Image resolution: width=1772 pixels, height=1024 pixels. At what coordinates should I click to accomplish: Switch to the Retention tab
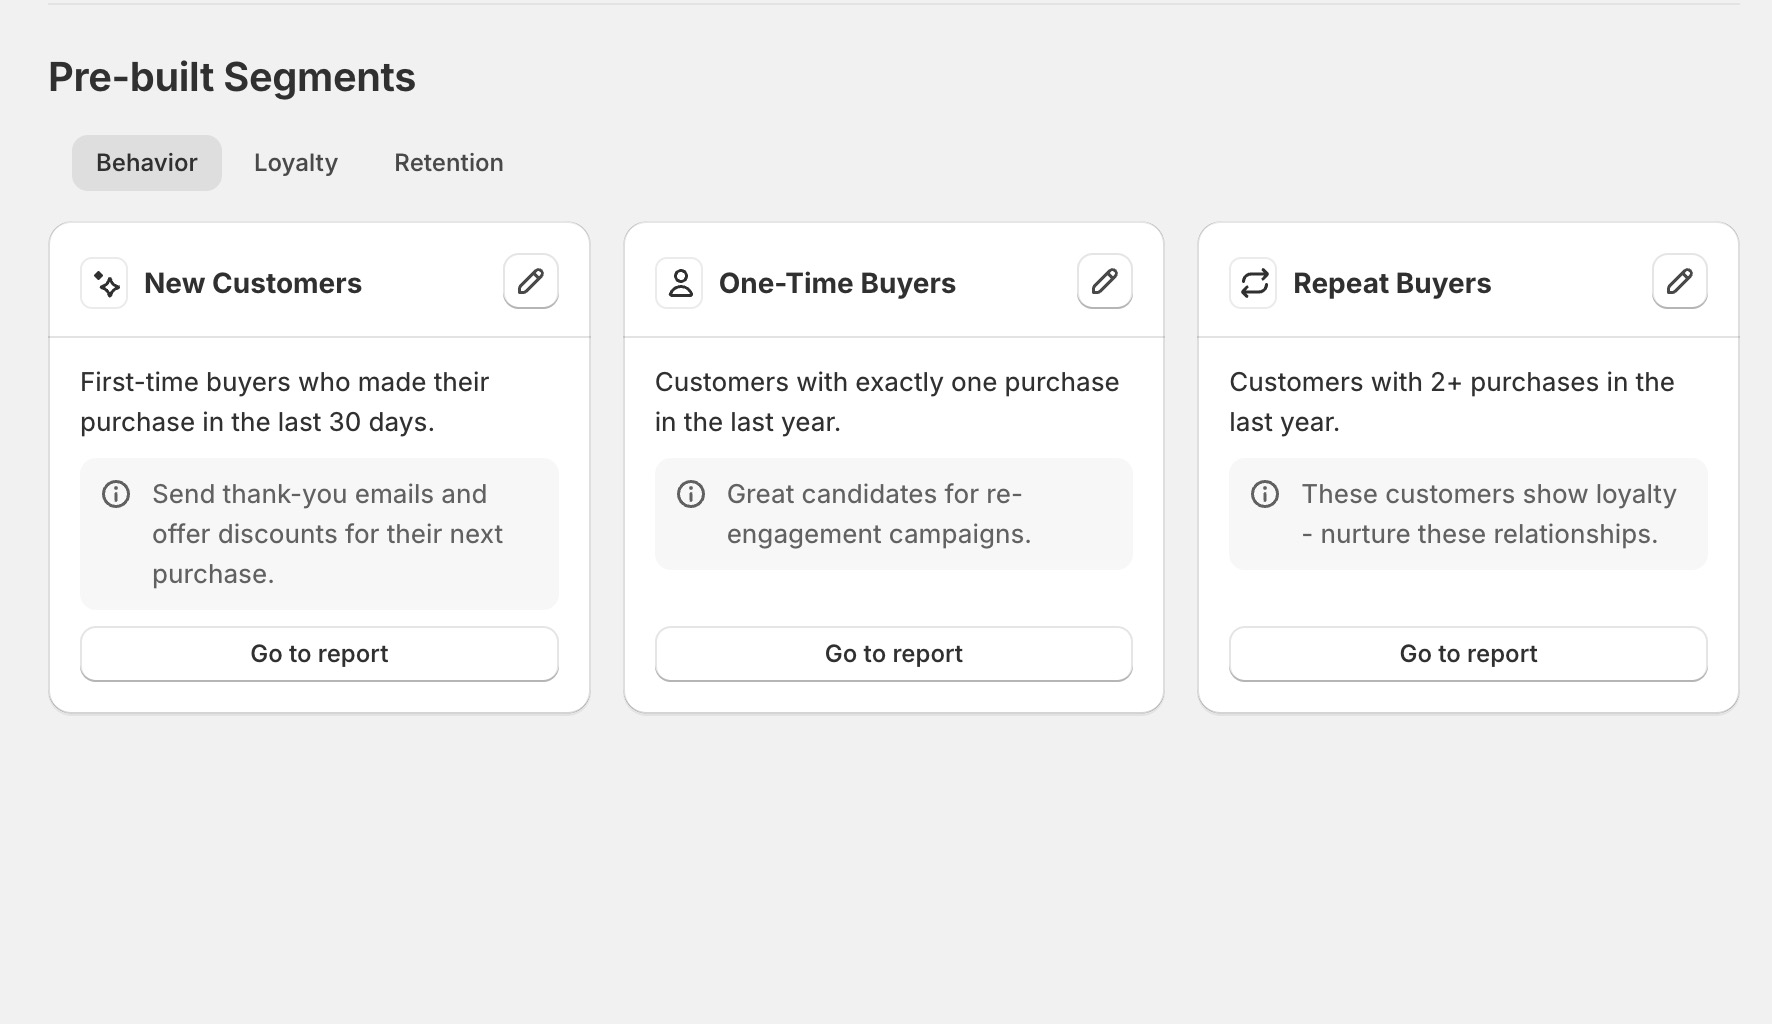pyautogui.click(x=448, y=162)
